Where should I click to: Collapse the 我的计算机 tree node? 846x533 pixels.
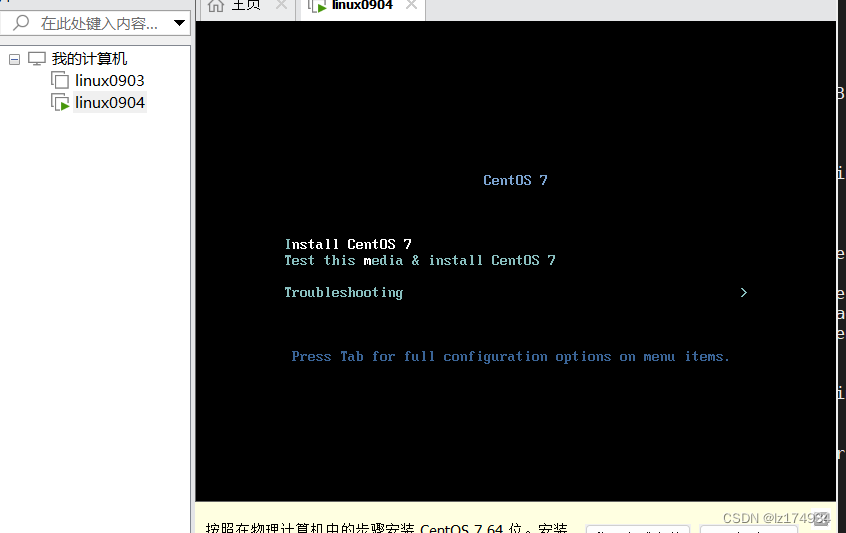coord(15,59)
